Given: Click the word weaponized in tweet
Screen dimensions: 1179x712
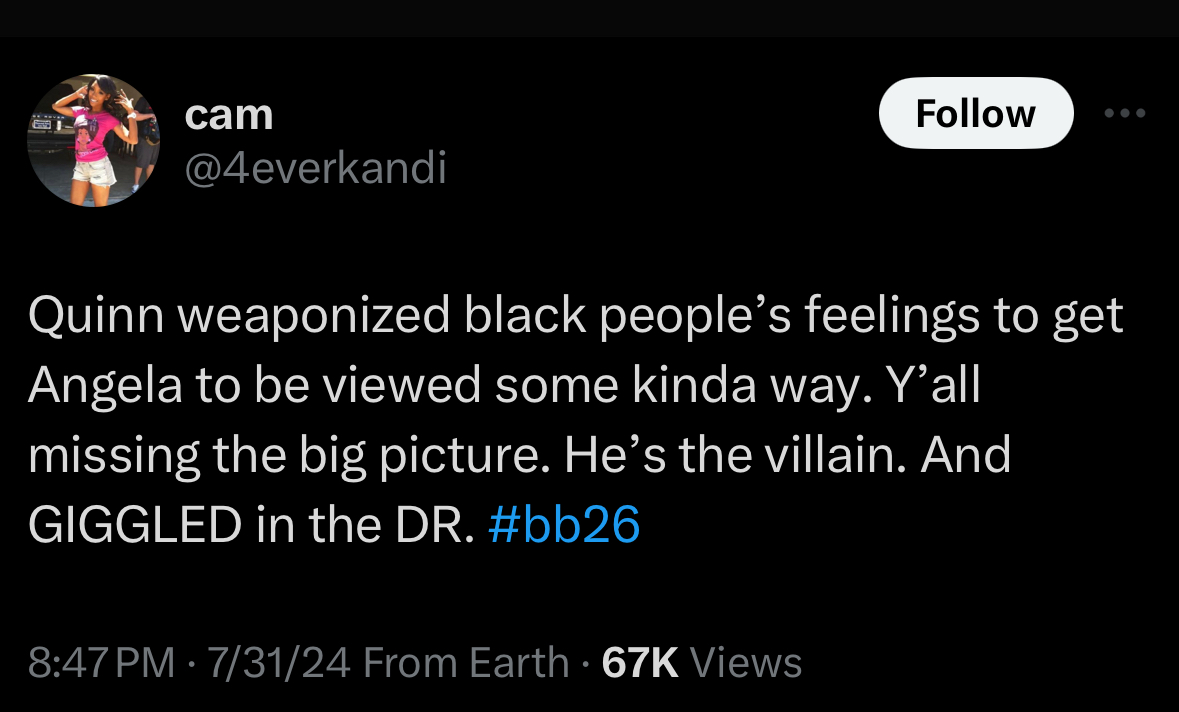Looking at the screenshot, I should [x=314, y=315].
